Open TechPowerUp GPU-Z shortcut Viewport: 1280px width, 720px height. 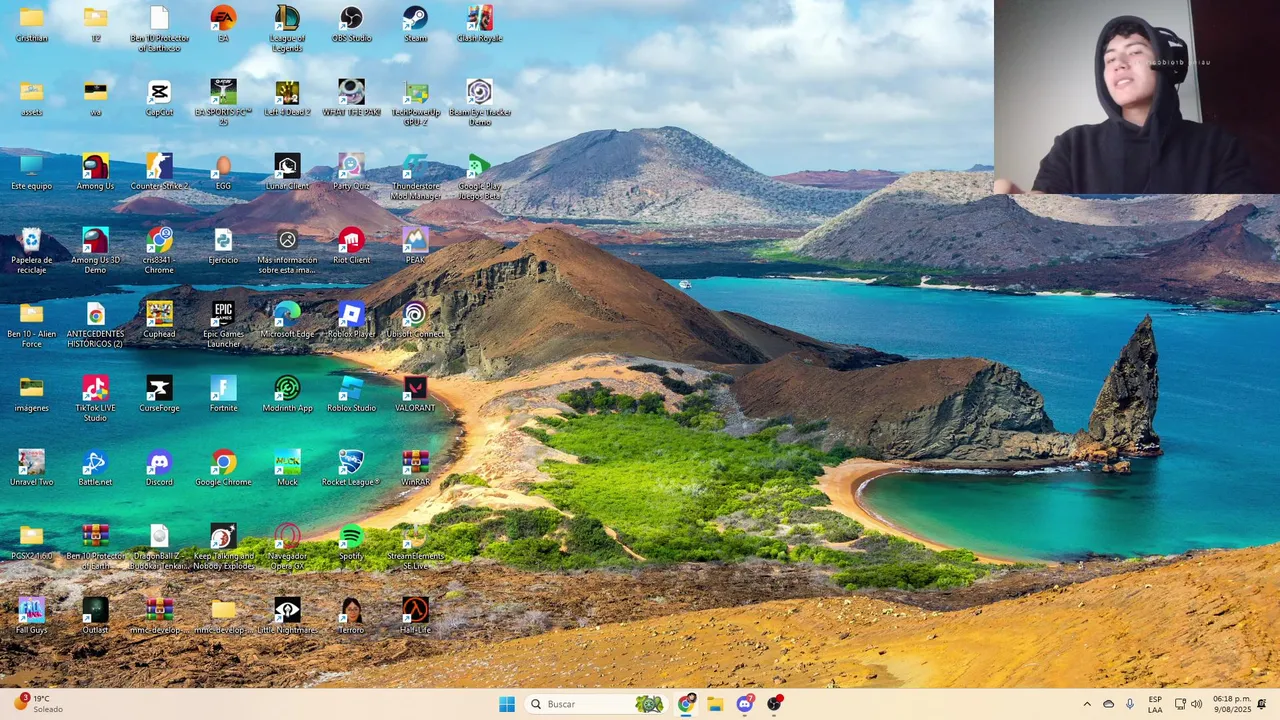[x=415, y=103]
